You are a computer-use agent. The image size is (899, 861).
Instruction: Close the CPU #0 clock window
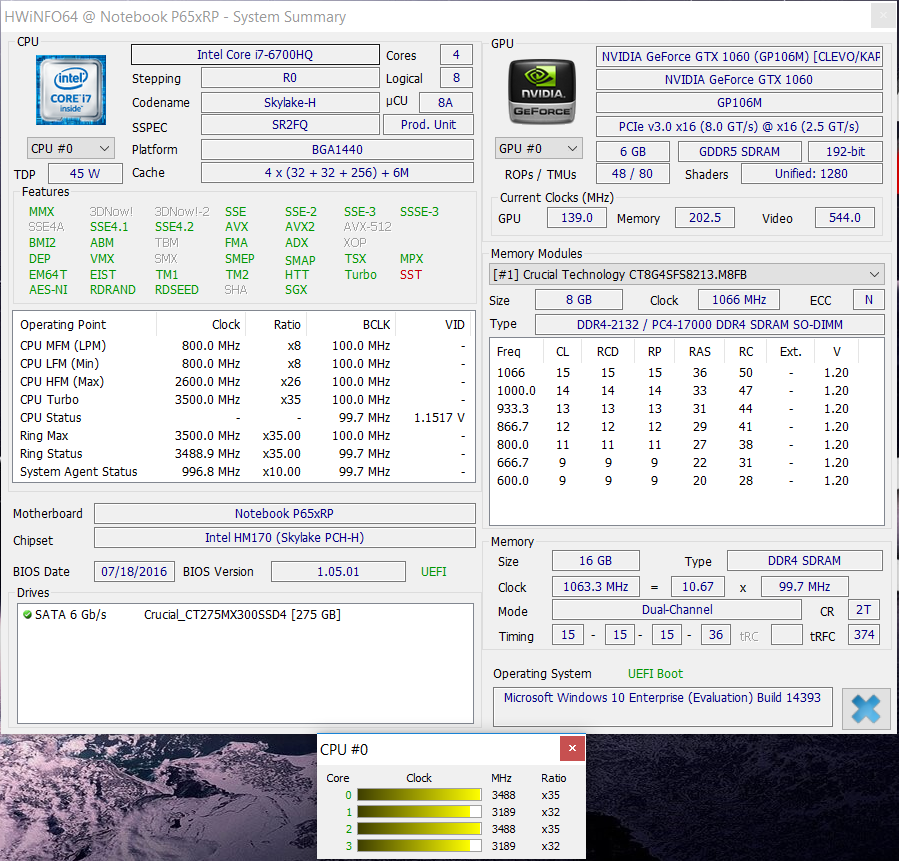[x=572, y=748]
